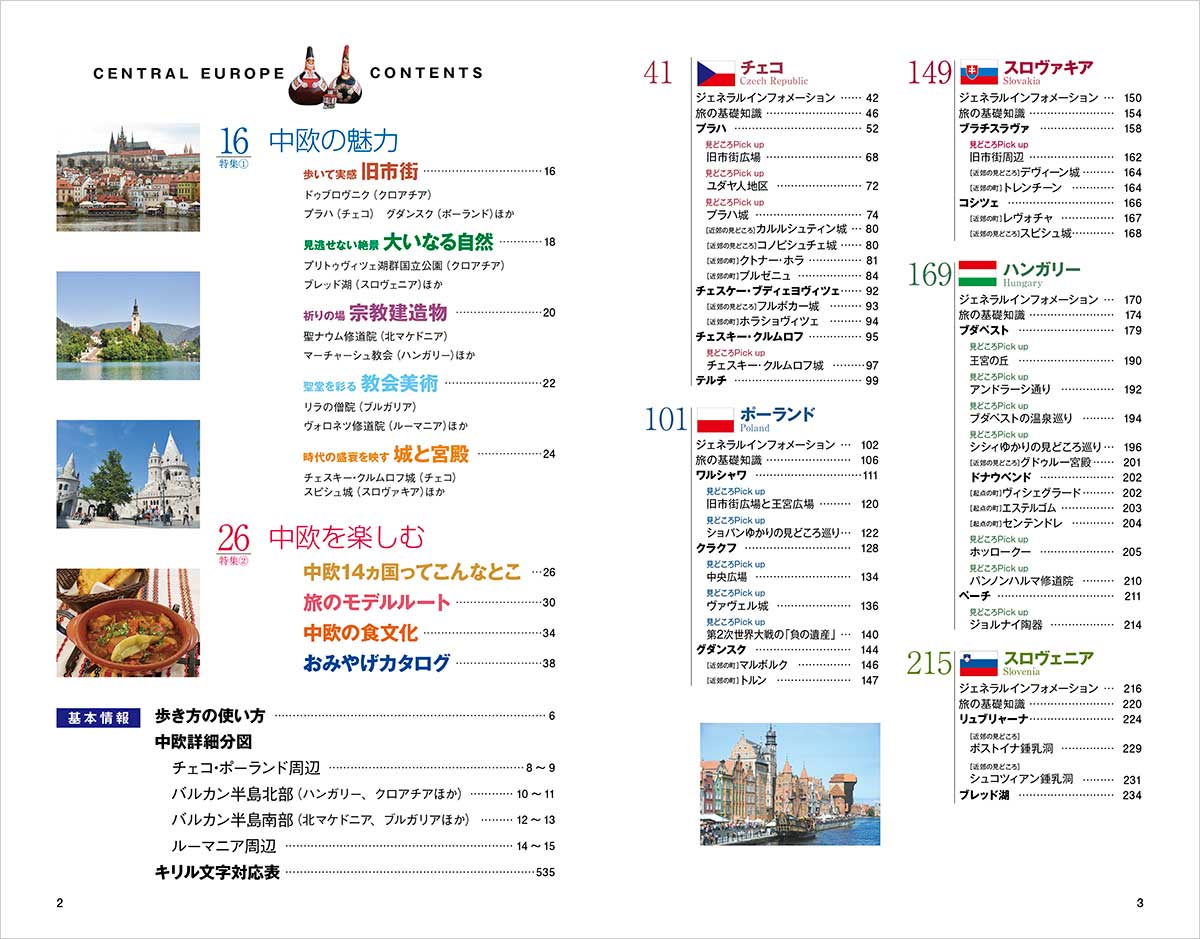The height and width of the screenshot is (939, 1200).
Task: Click the Slovenia flag icon
Action: tap(979, 662)
